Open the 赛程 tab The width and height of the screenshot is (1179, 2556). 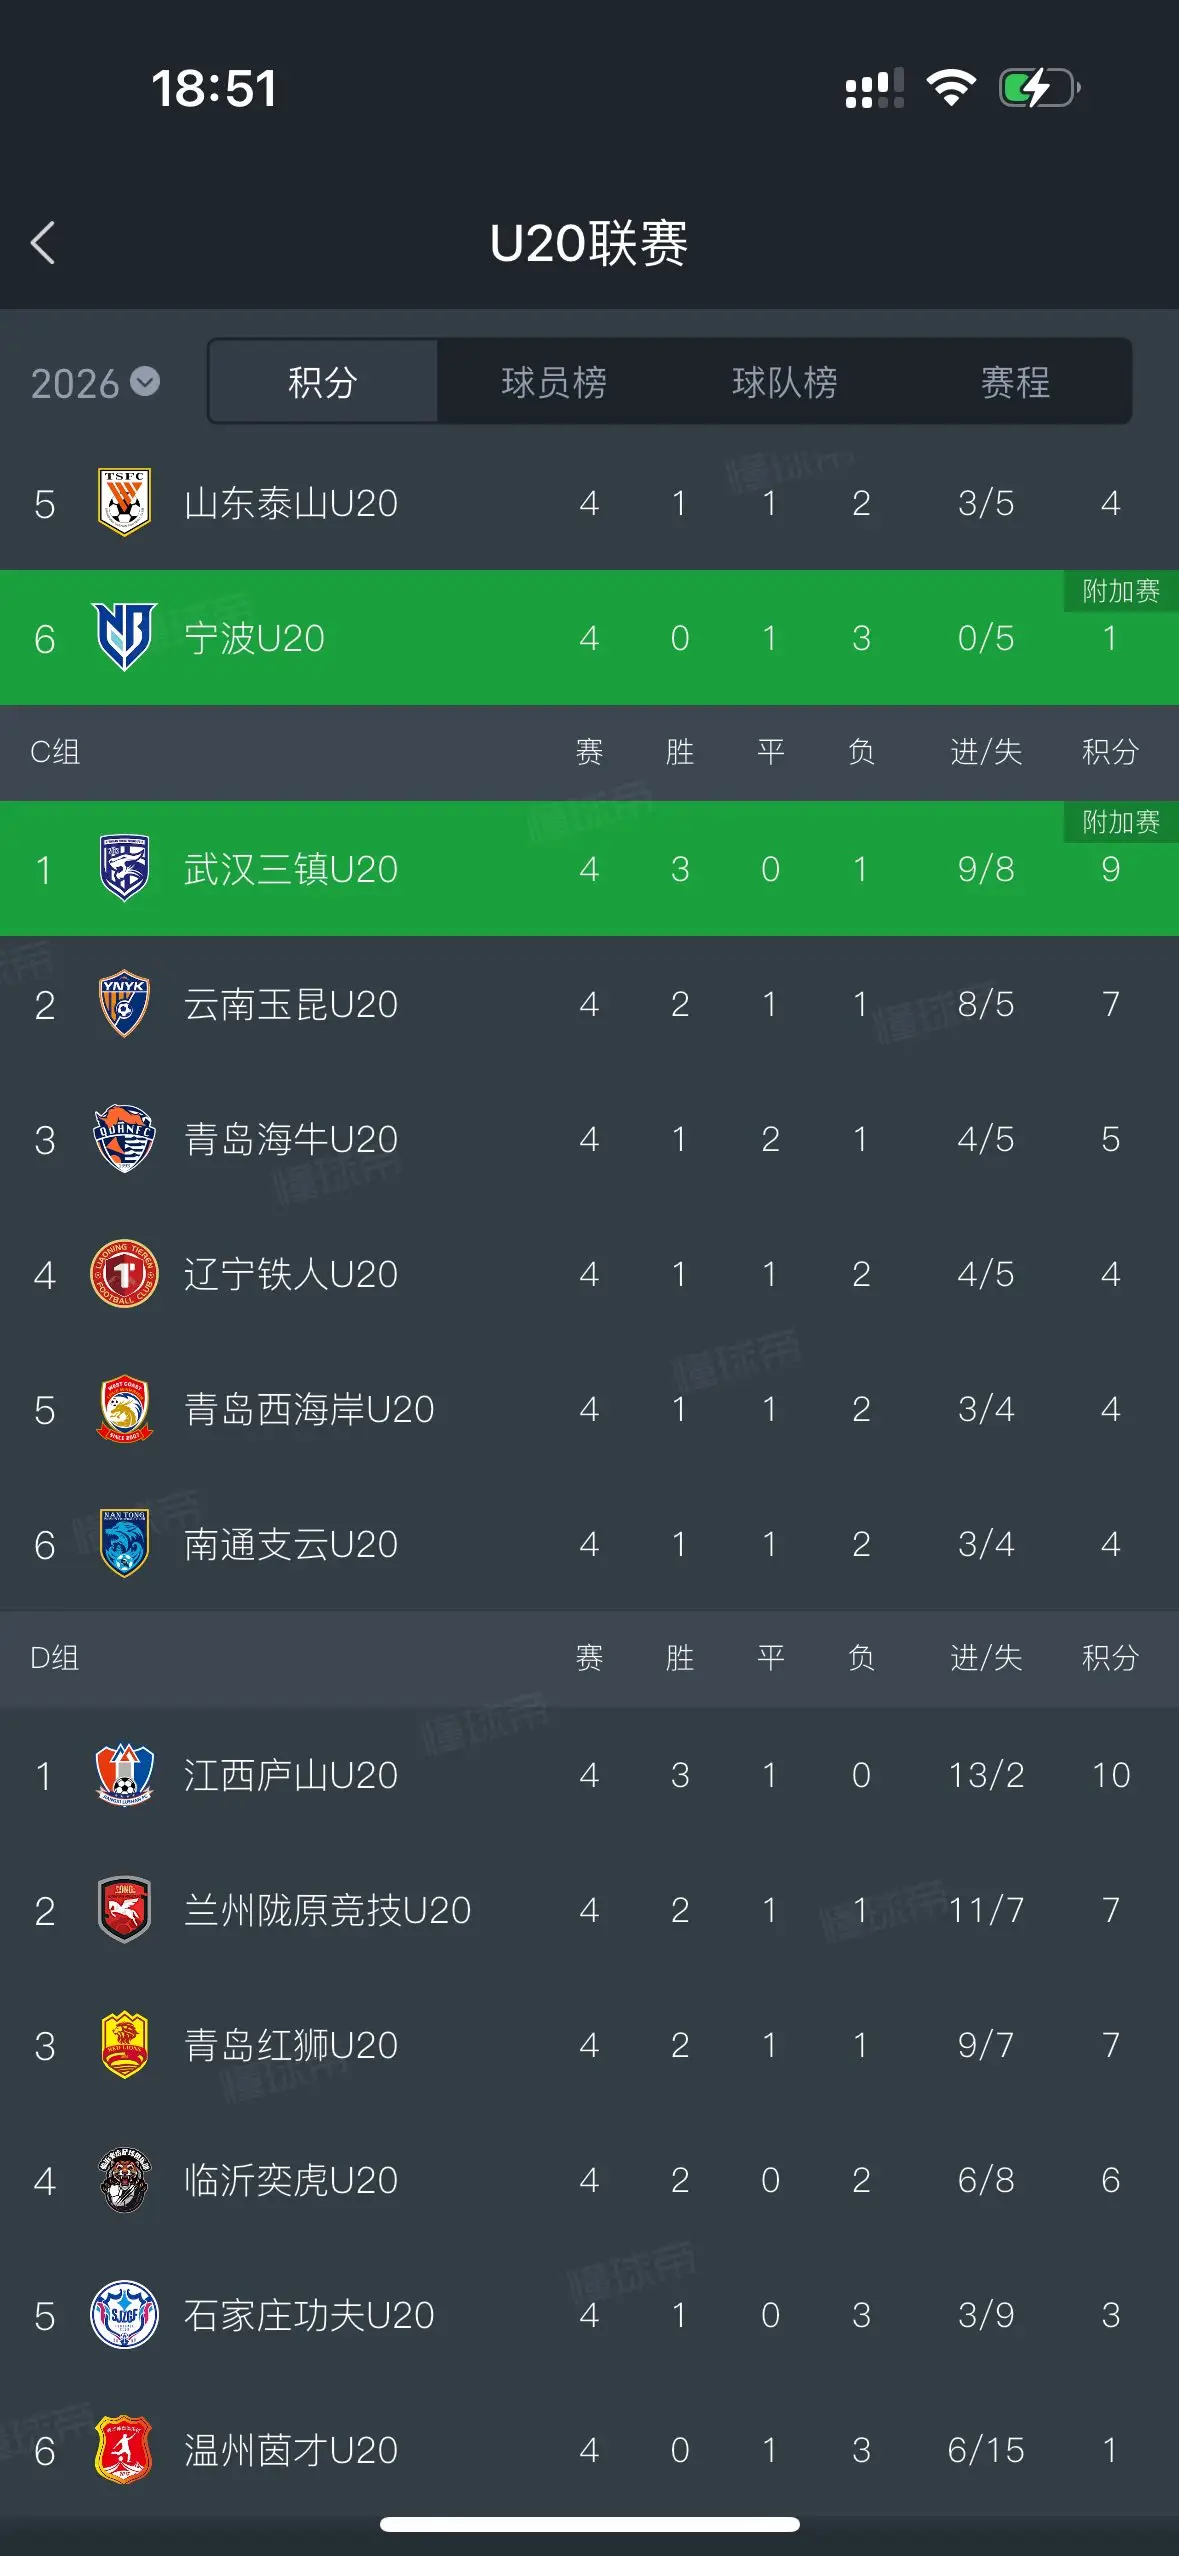[1015, 382]
